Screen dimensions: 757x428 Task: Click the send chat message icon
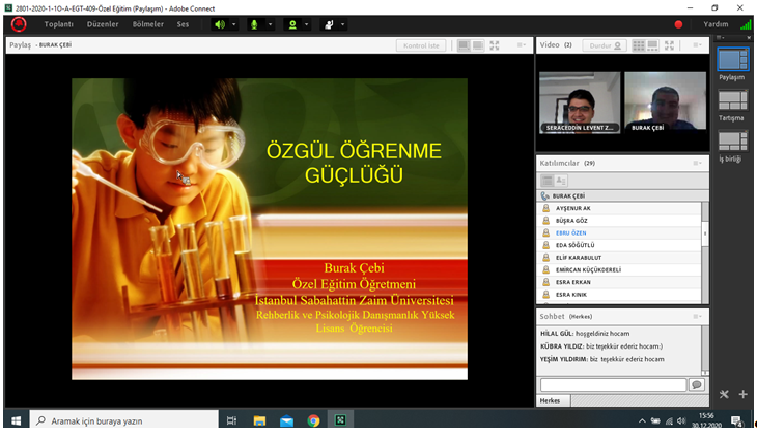(697, 384)
